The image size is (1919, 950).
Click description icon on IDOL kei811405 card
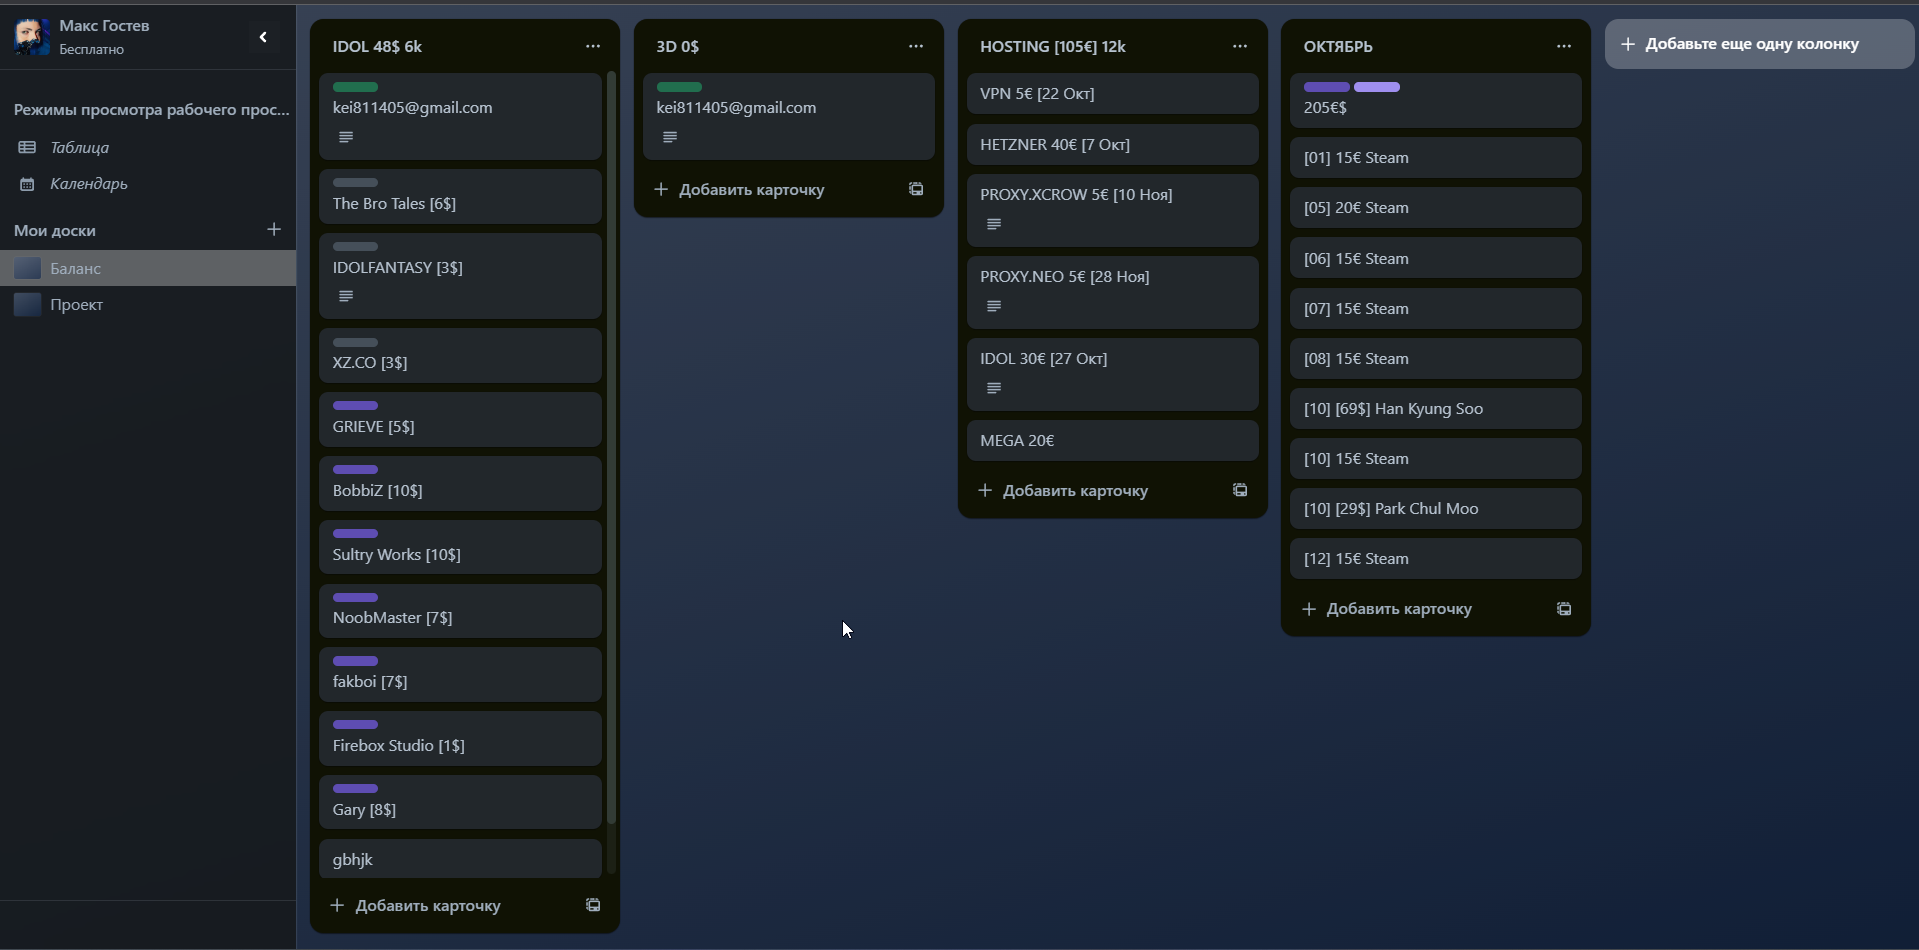pos(346,137)
